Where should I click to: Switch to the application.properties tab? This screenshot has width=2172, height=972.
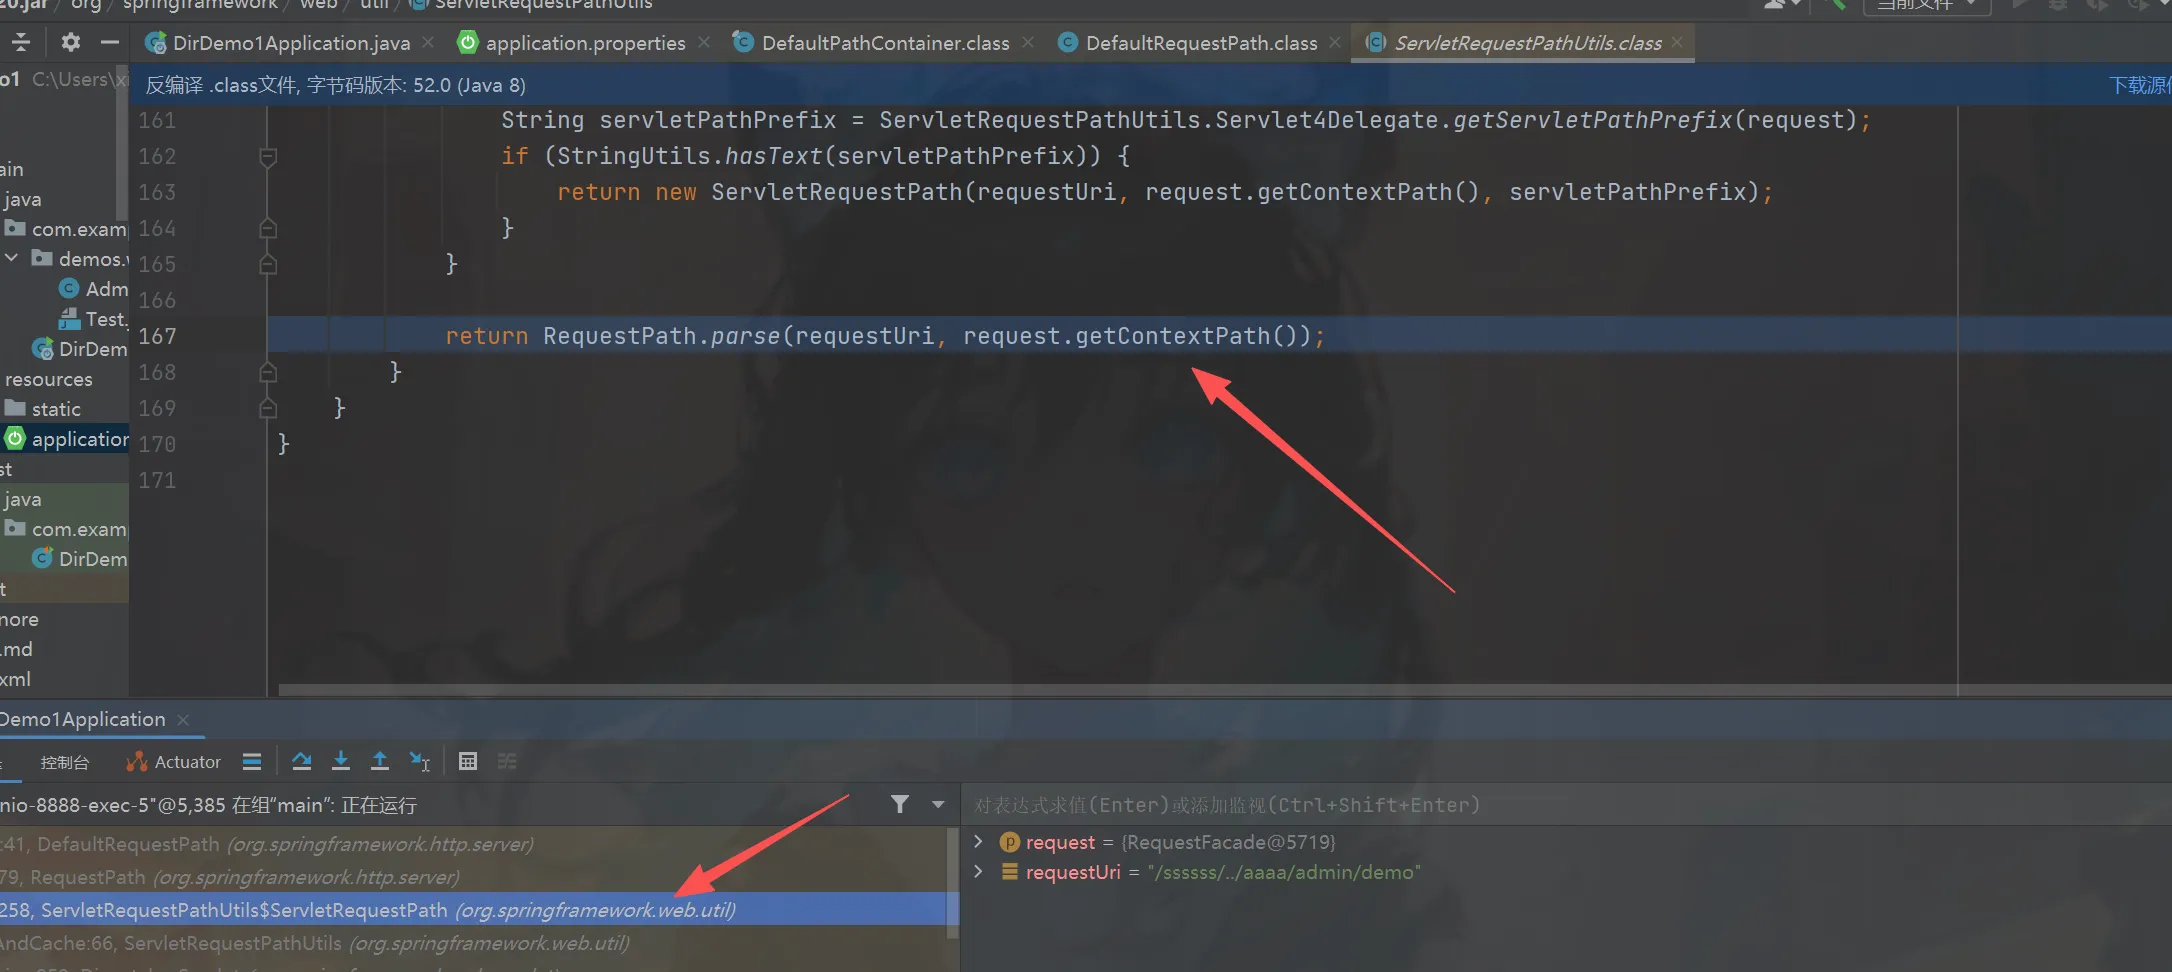coord(585,43)
